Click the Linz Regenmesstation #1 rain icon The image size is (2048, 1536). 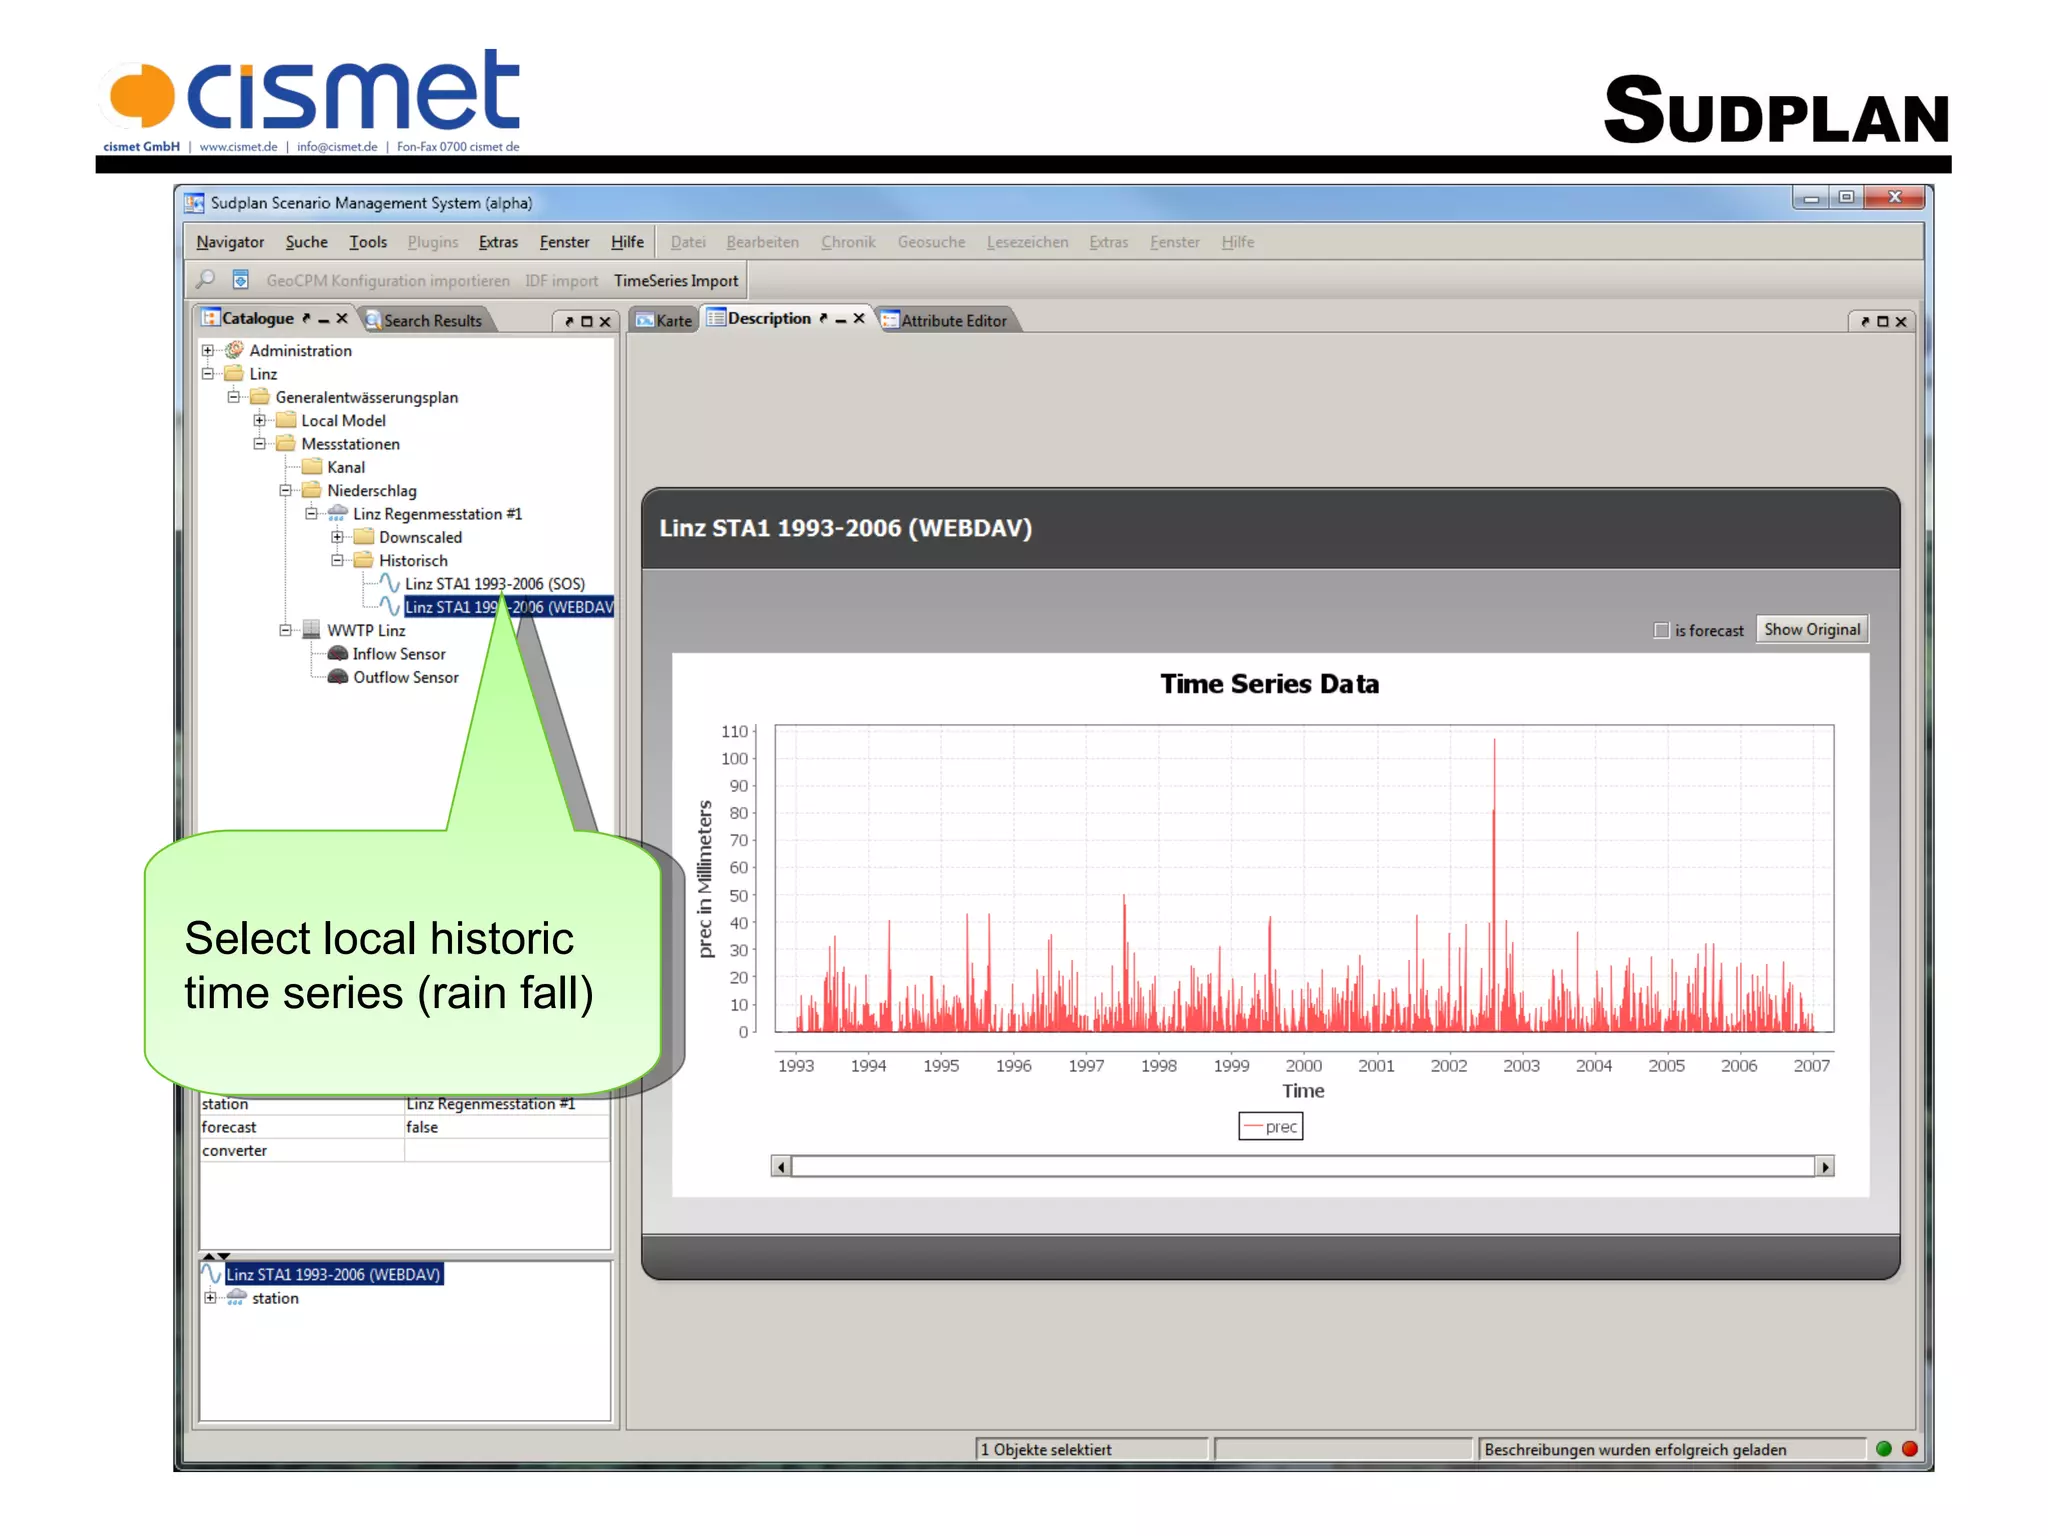338,514
